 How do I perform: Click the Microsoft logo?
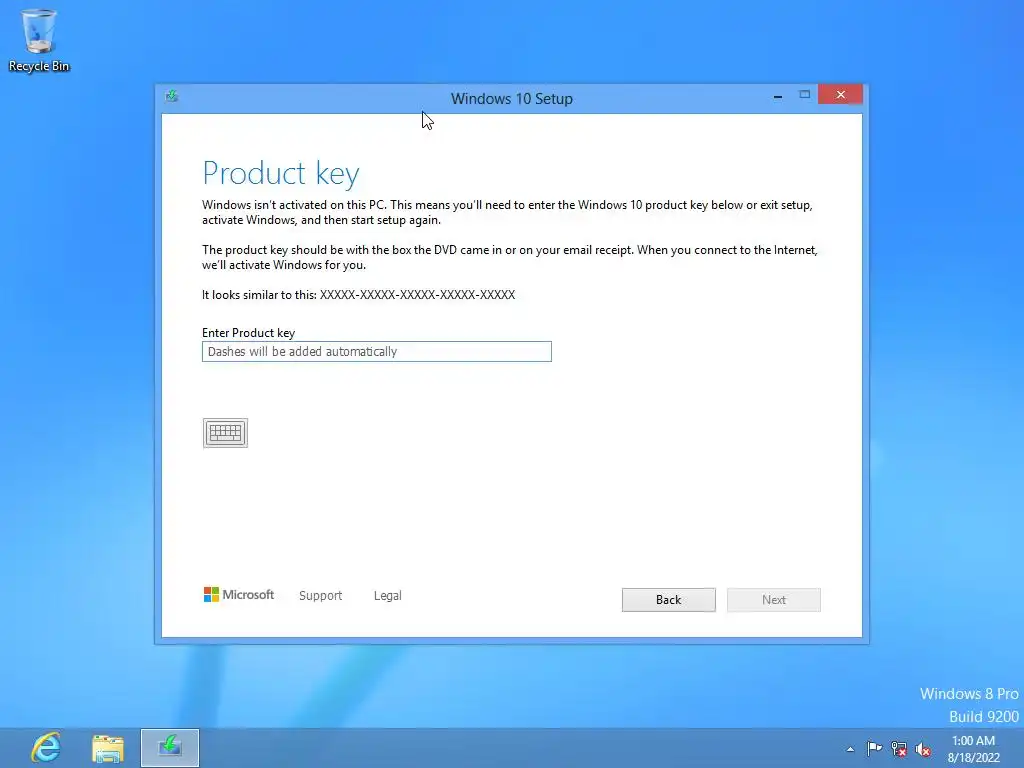click(238, 594)
